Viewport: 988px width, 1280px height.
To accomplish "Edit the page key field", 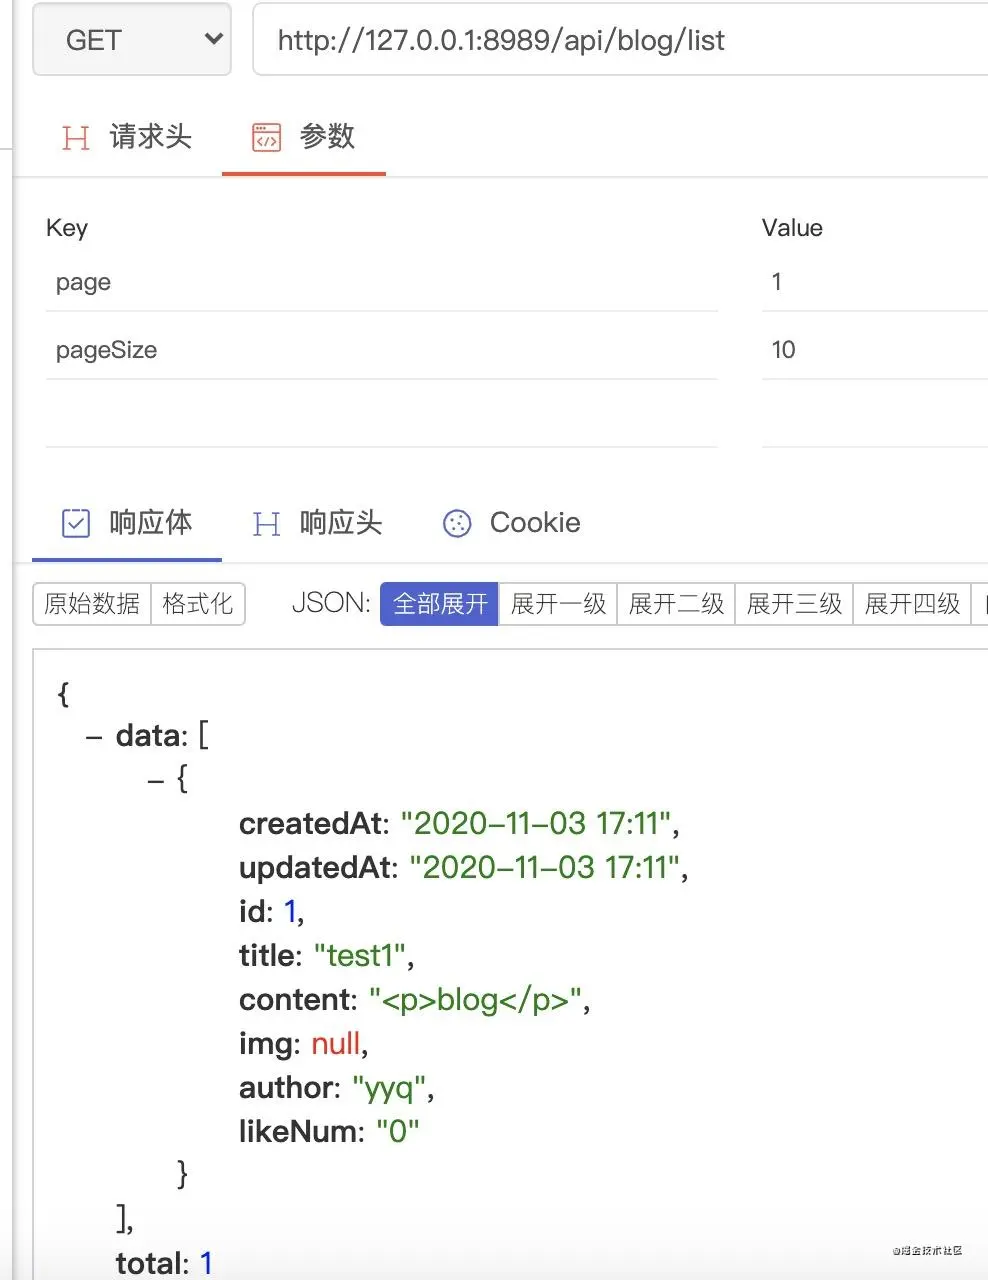I will (x=380, y=282).
